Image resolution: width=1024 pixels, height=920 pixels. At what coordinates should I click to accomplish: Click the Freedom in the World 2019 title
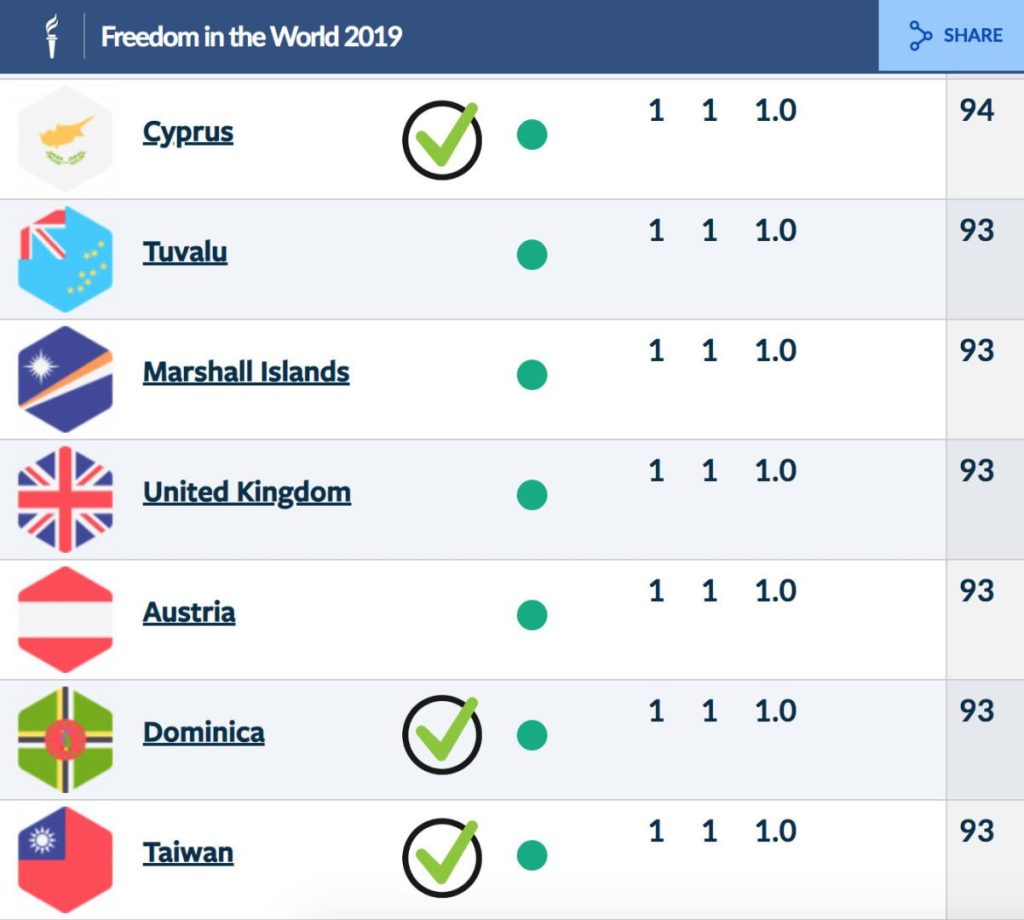pyautogui.click(x=251, y=37)
